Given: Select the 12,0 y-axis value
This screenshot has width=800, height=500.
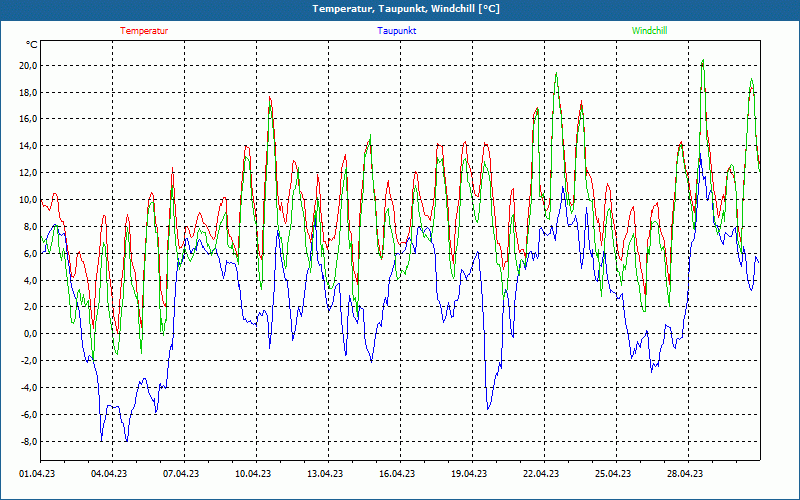Looking at the screenshot, I should click(x=28, y=172).
